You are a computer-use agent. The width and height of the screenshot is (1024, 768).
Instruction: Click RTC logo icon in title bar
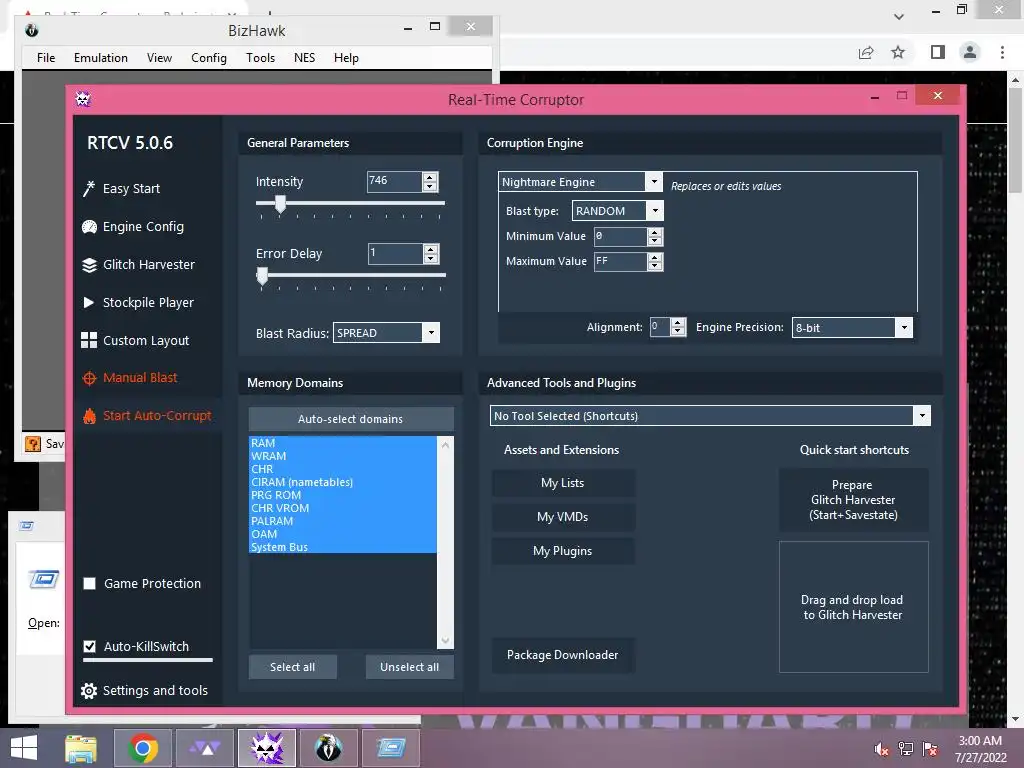coord(83,99)
